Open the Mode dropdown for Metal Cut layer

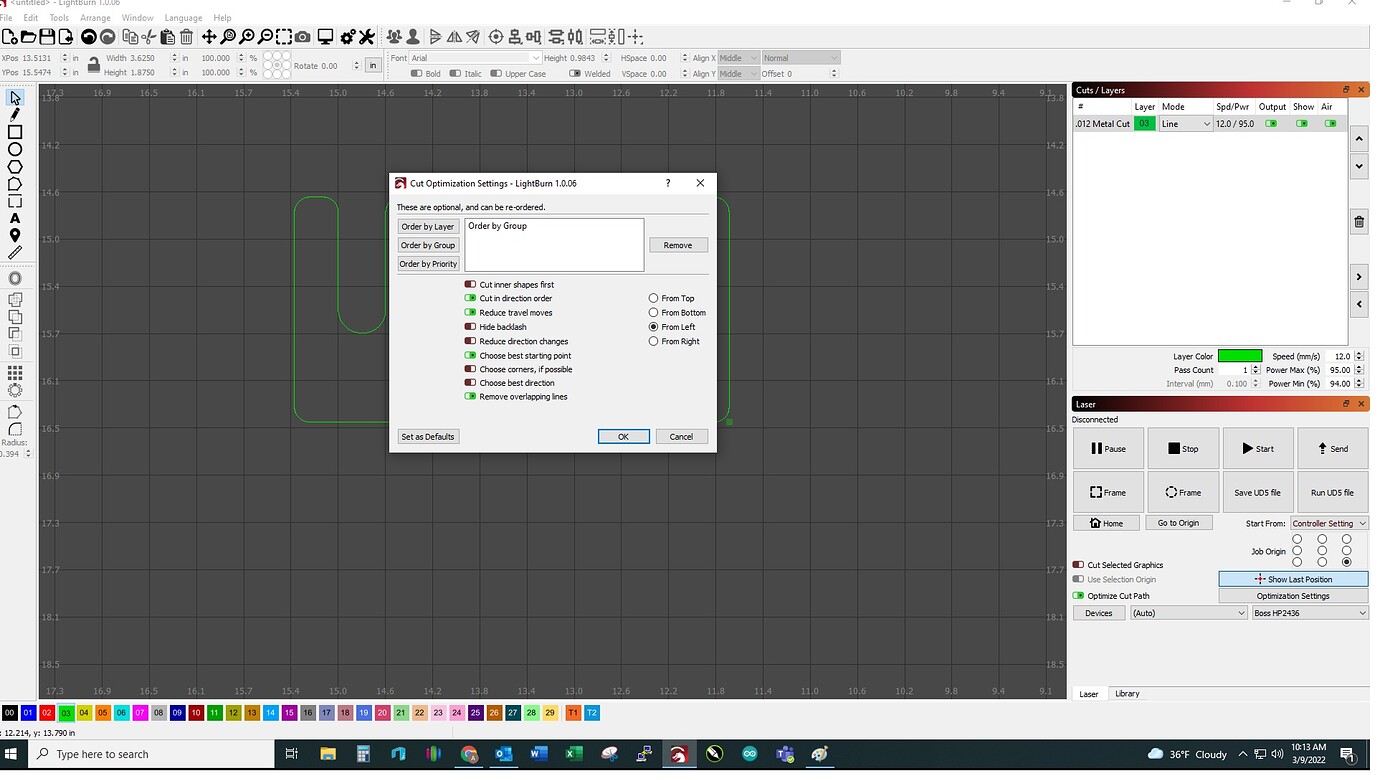click(x=1185, y=123)
